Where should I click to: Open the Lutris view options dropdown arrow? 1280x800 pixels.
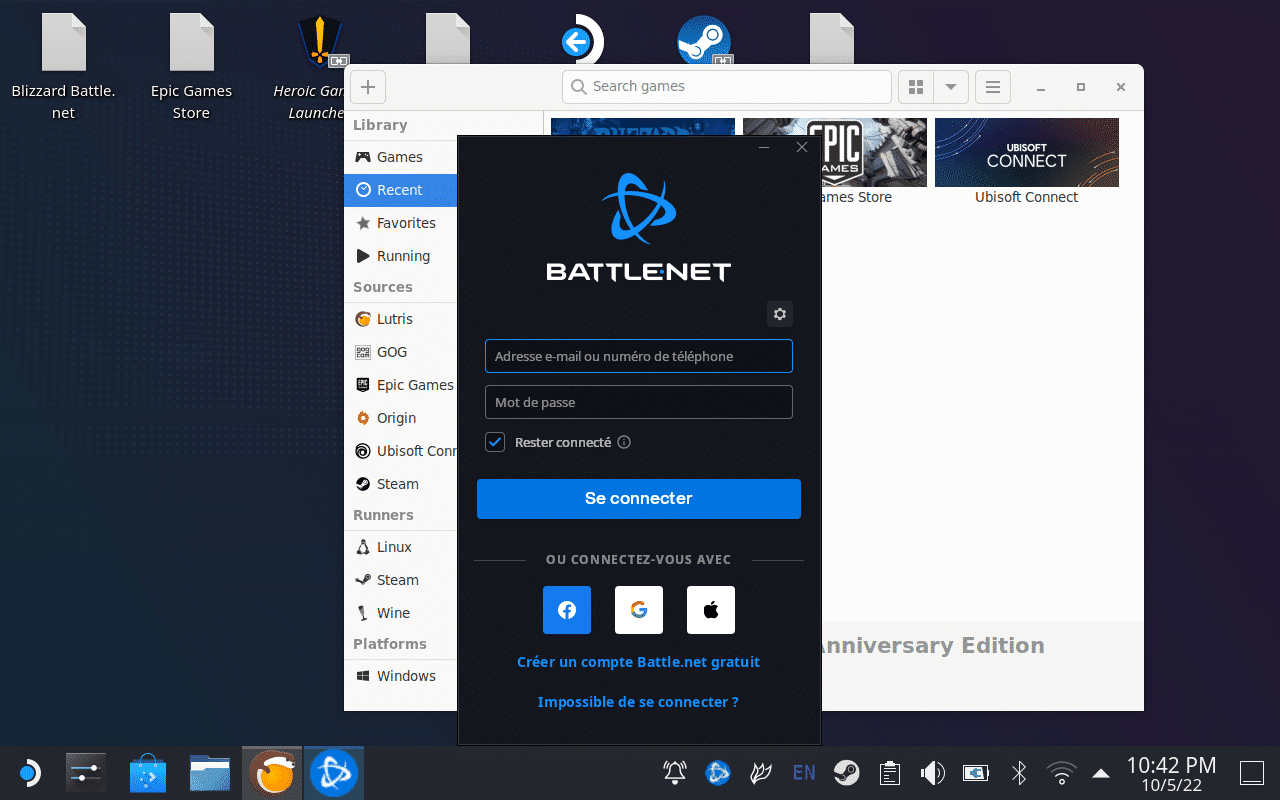pos(951,87)
